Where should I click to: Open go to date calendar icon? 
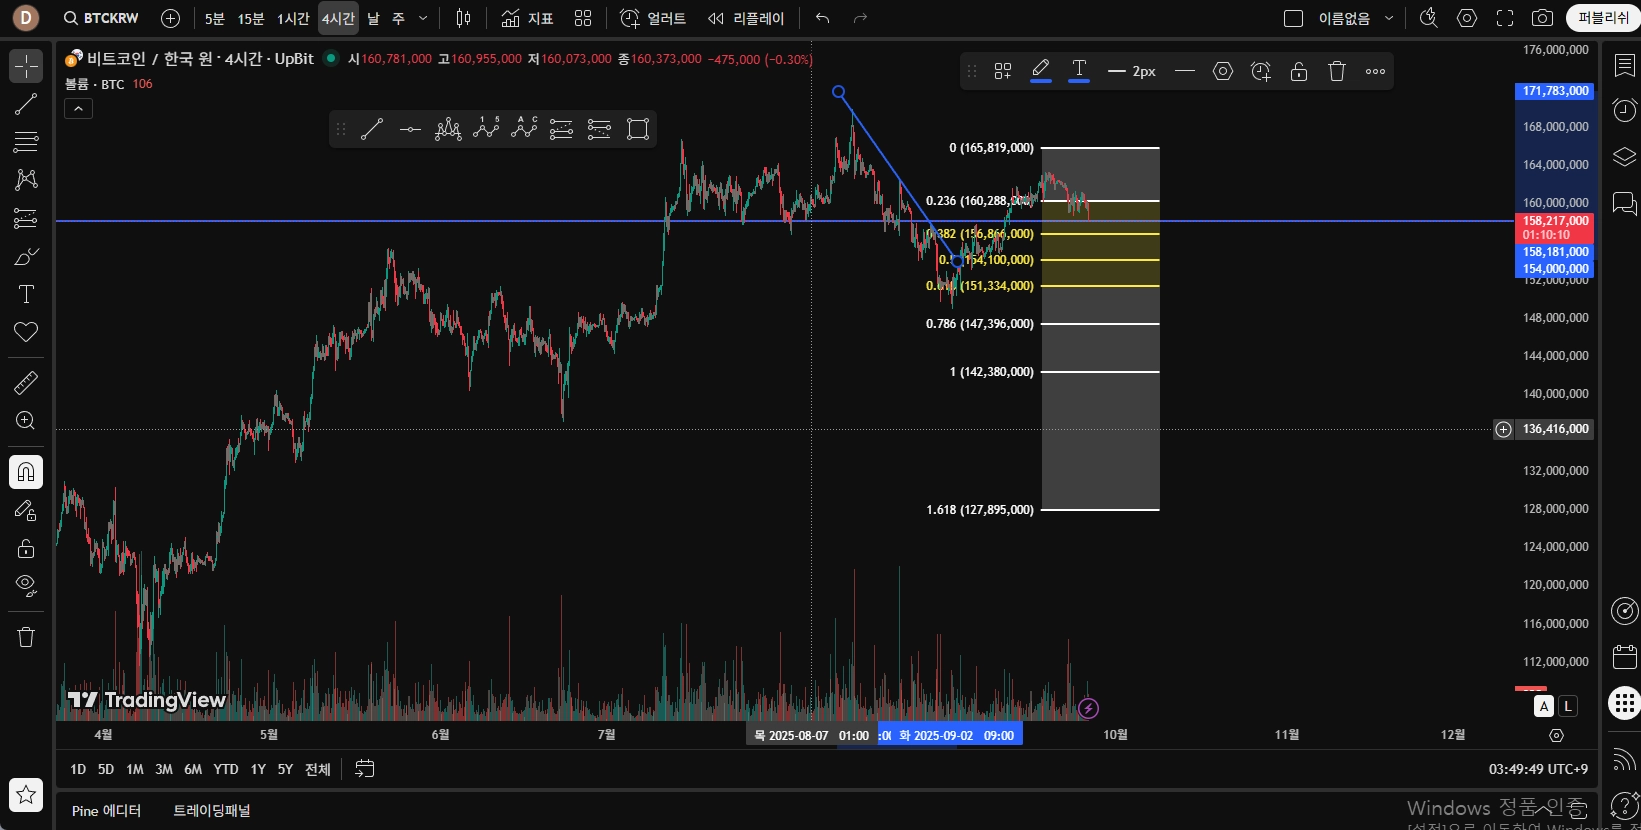(365, 769)
